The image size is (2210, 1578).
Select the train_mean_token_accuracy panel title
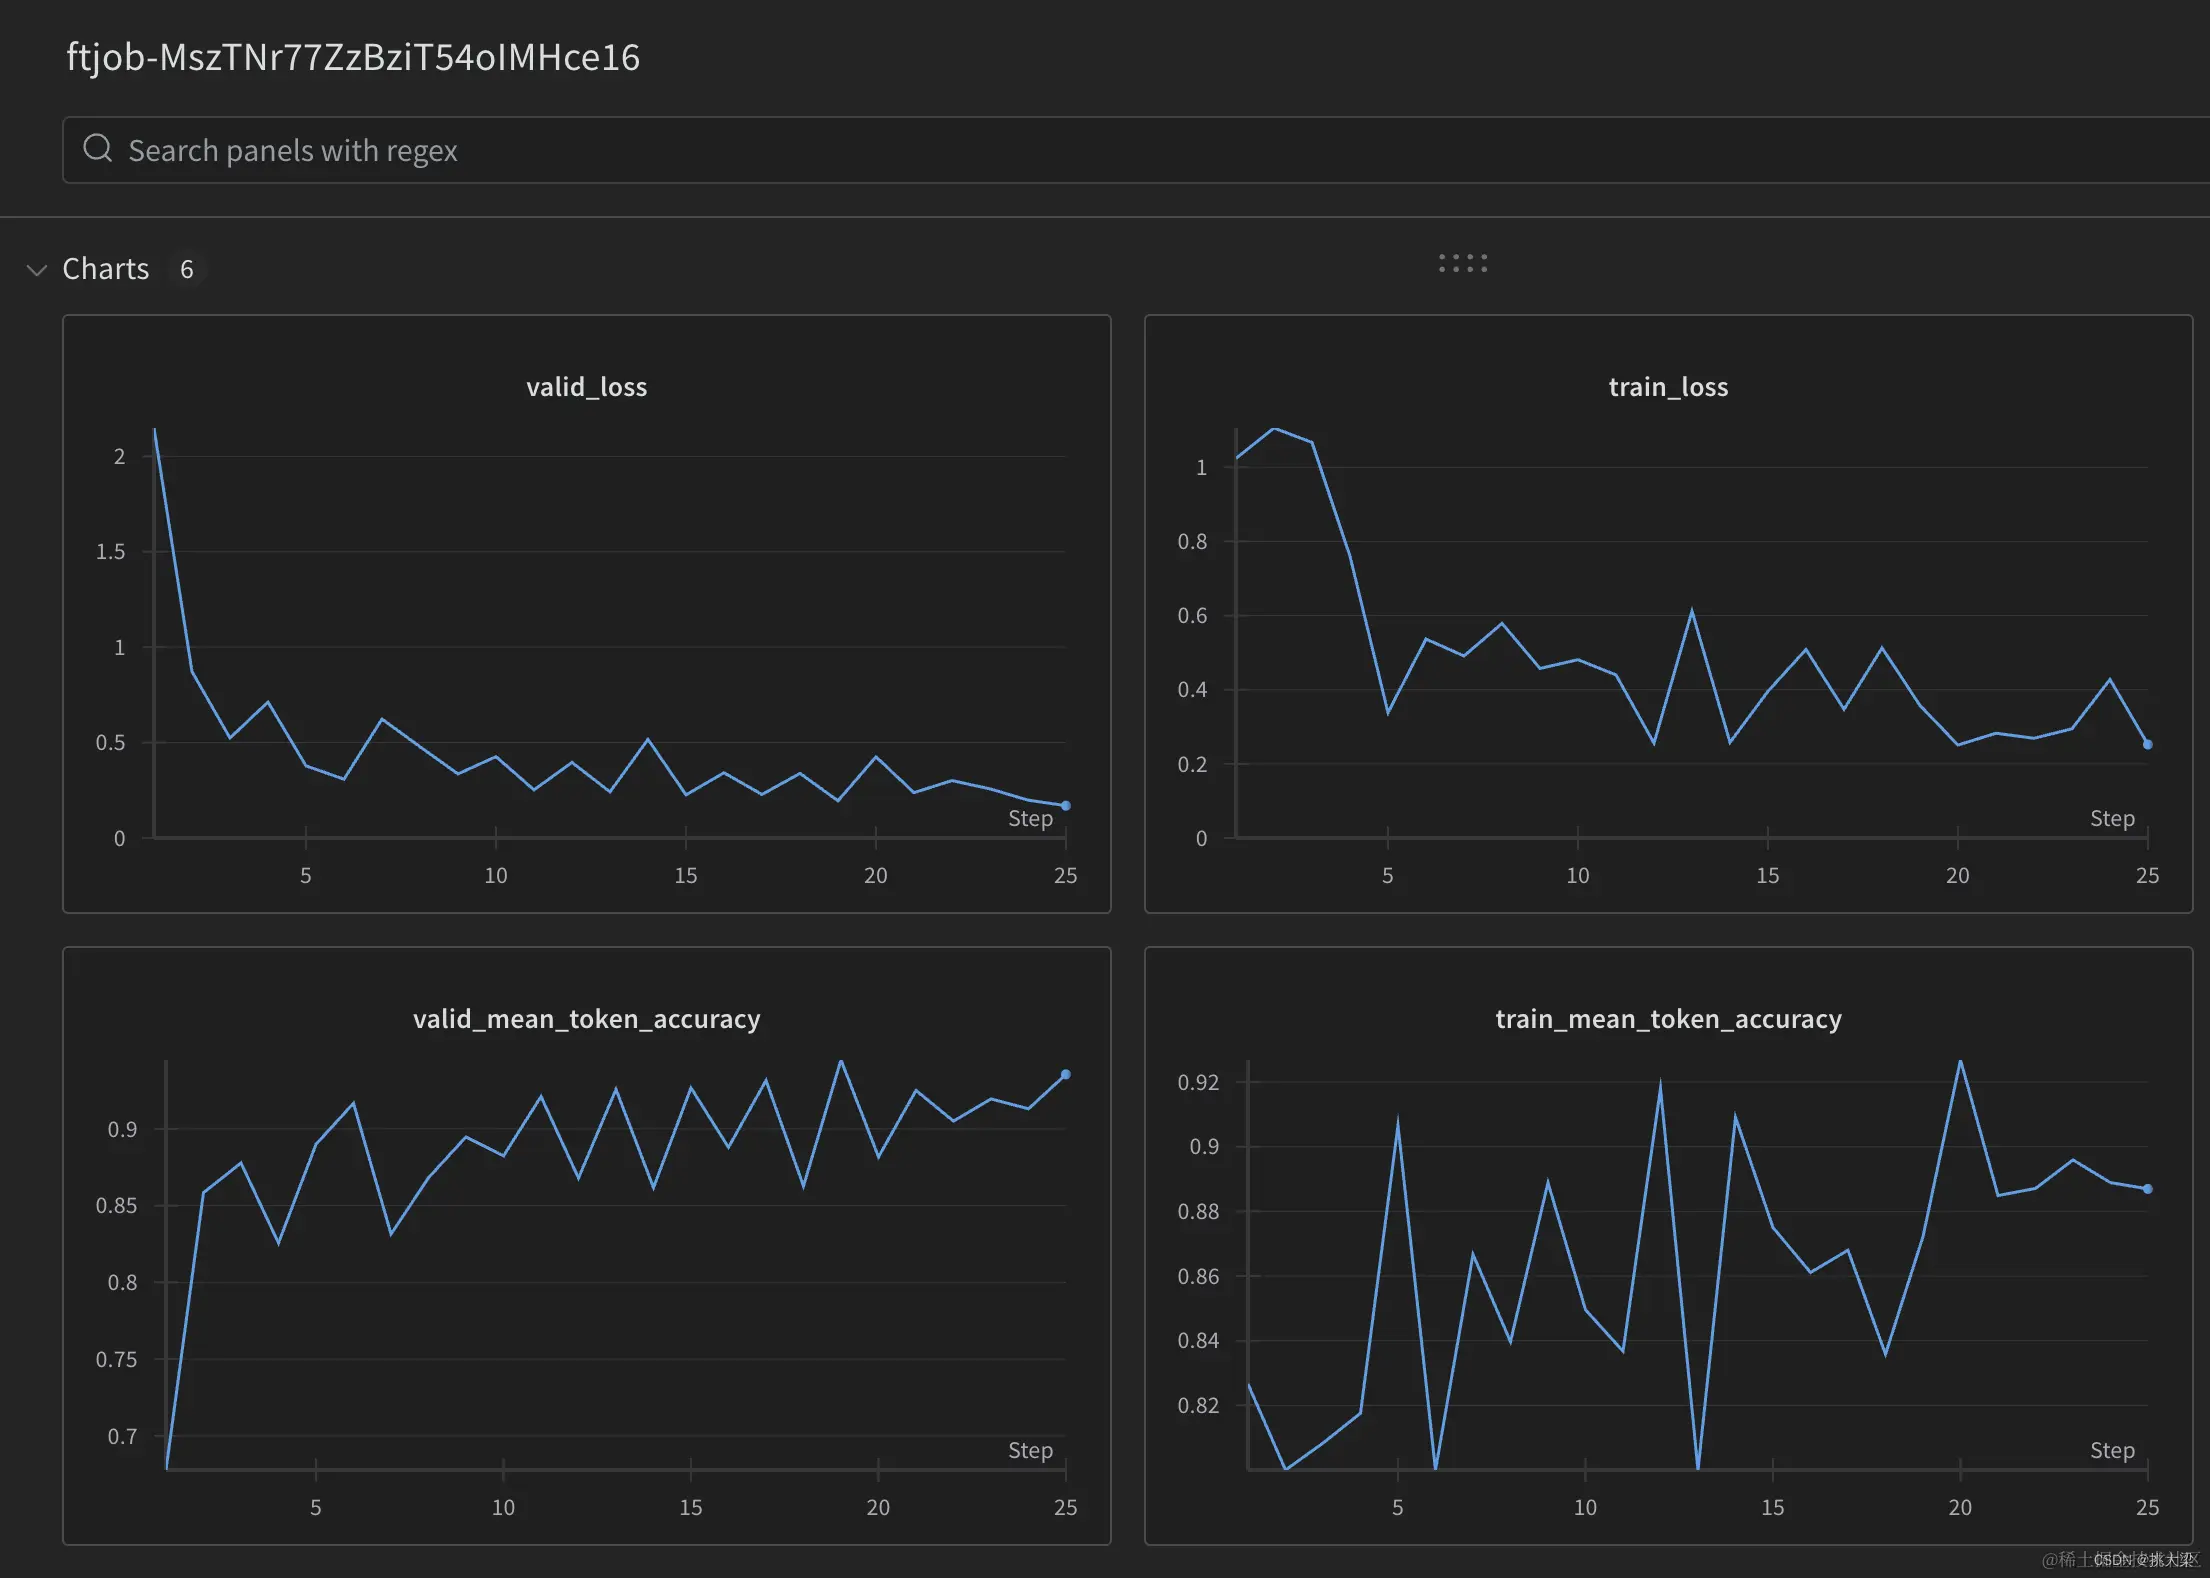1667,1019
